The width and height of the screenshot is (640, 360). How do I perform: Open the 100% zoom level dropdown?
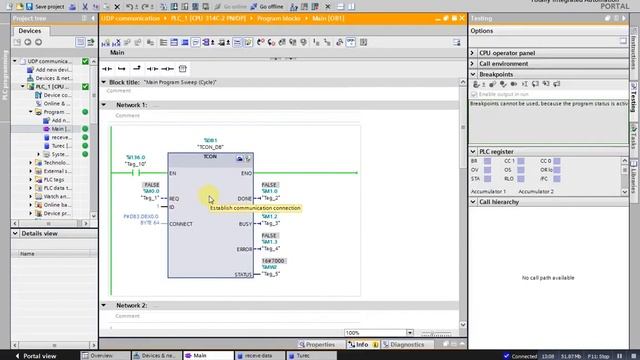[x=409, y=333]
